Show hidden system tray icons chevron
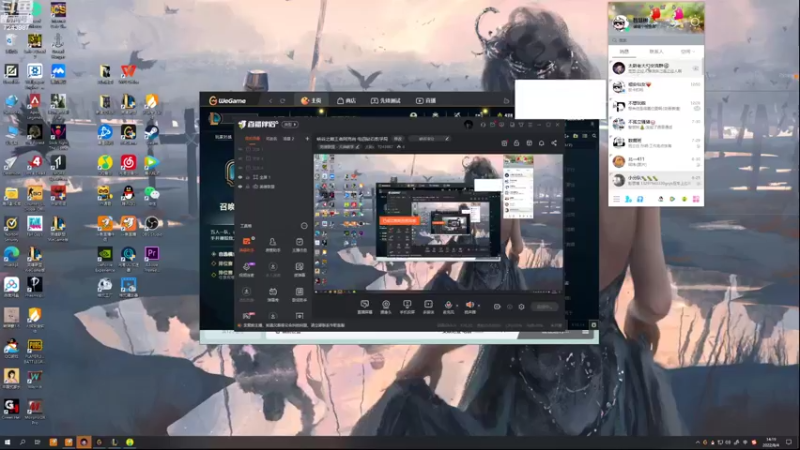Screen dimensions: 800x450 pos(697,442)
